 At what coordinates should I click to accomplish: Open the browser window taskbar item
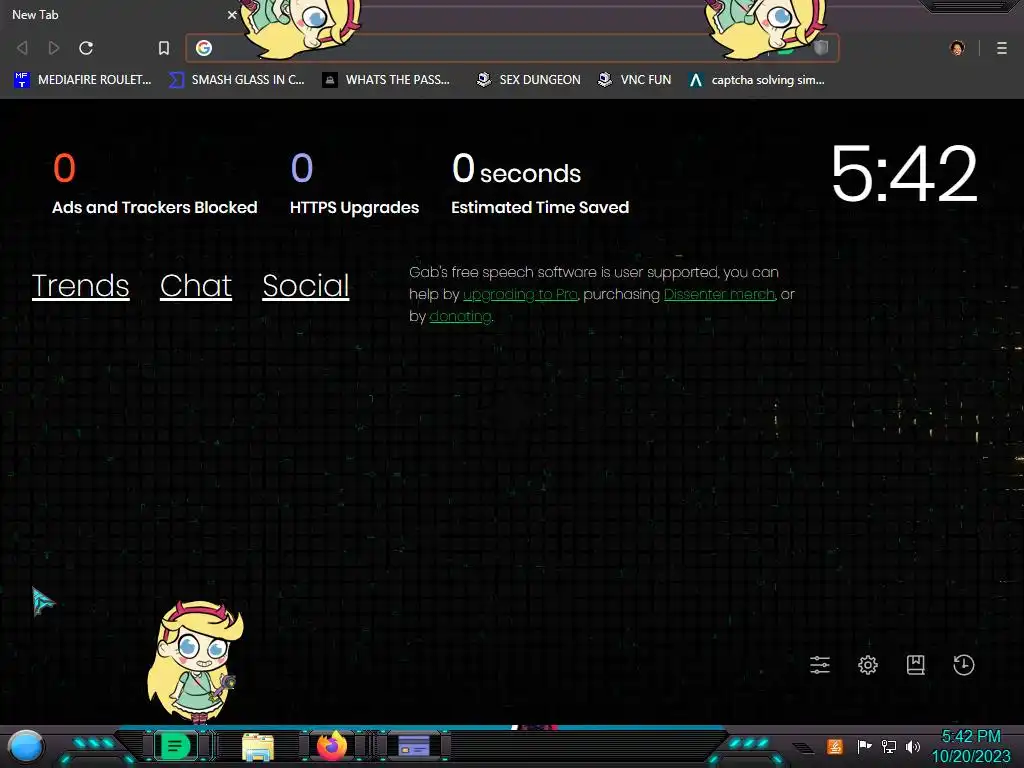[414, 746]
